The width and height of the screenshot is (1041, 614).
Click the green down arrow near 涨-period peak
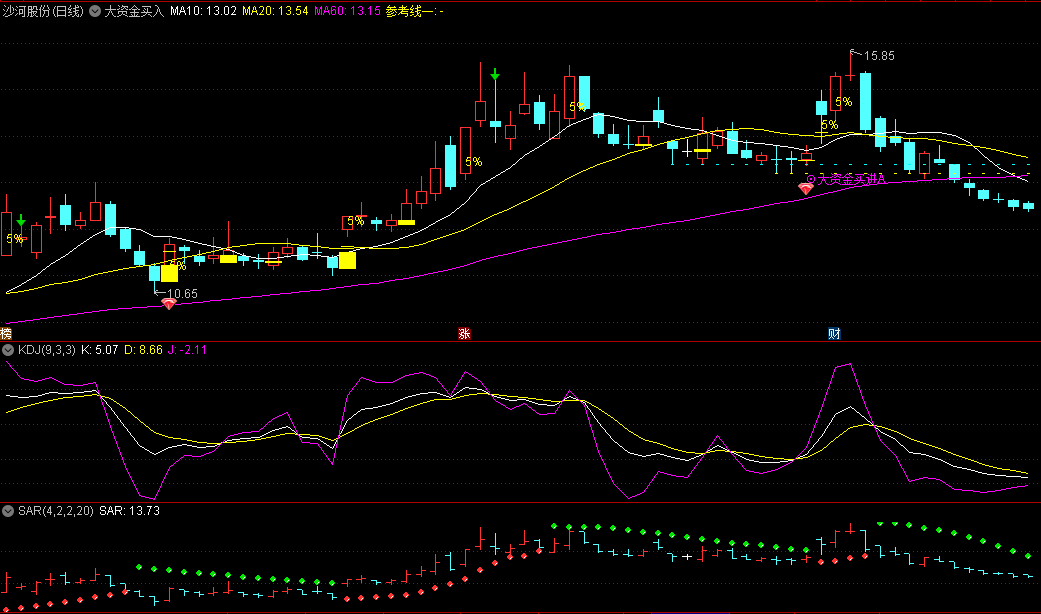coord(495,74)
